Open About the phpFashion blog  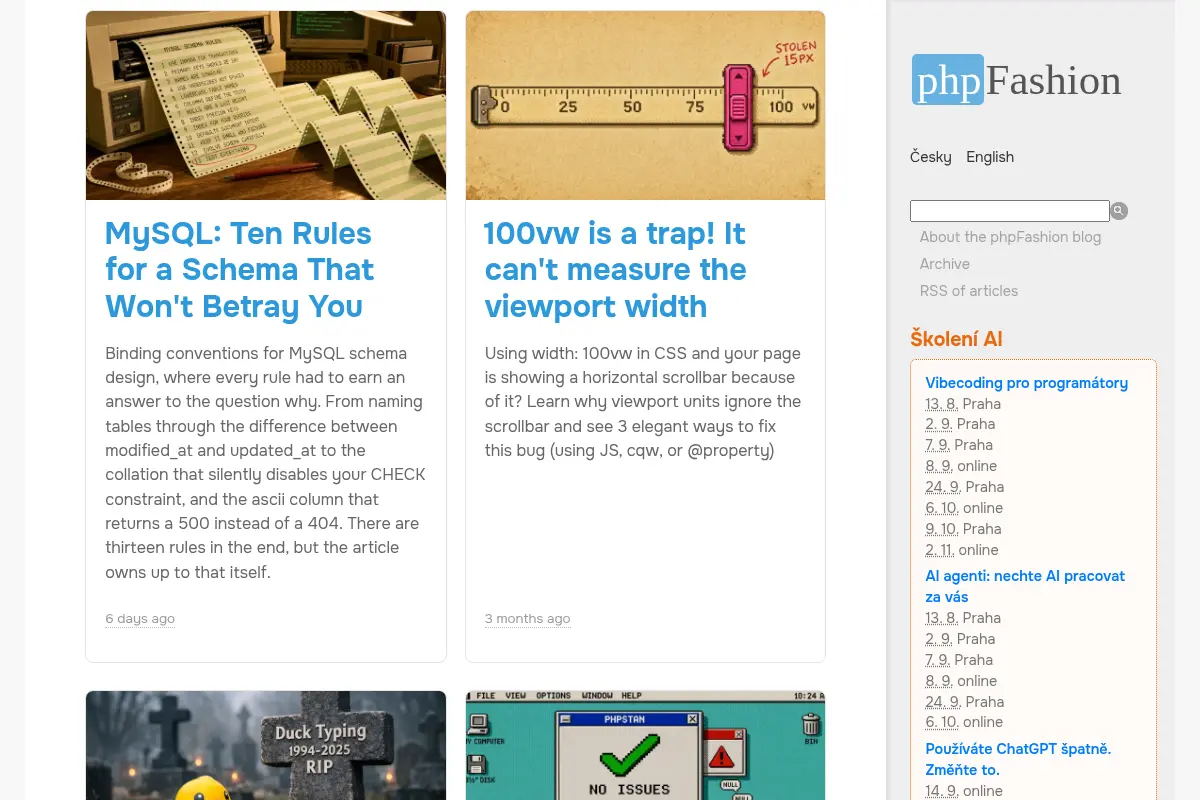(x=1010, y=237)
